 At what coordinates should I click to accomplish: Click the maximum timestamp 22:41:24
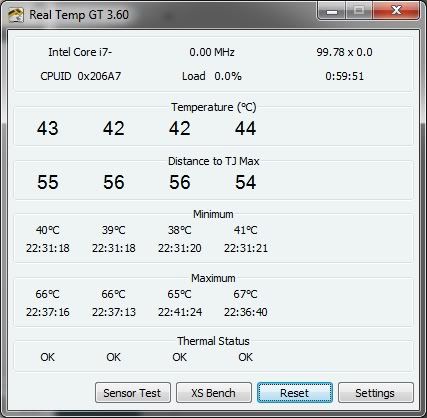click(180, 312)
